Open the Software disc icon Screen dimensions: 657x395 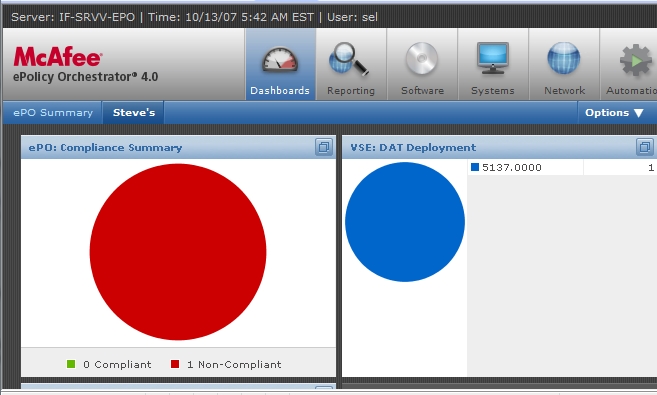tap(422, 59)
